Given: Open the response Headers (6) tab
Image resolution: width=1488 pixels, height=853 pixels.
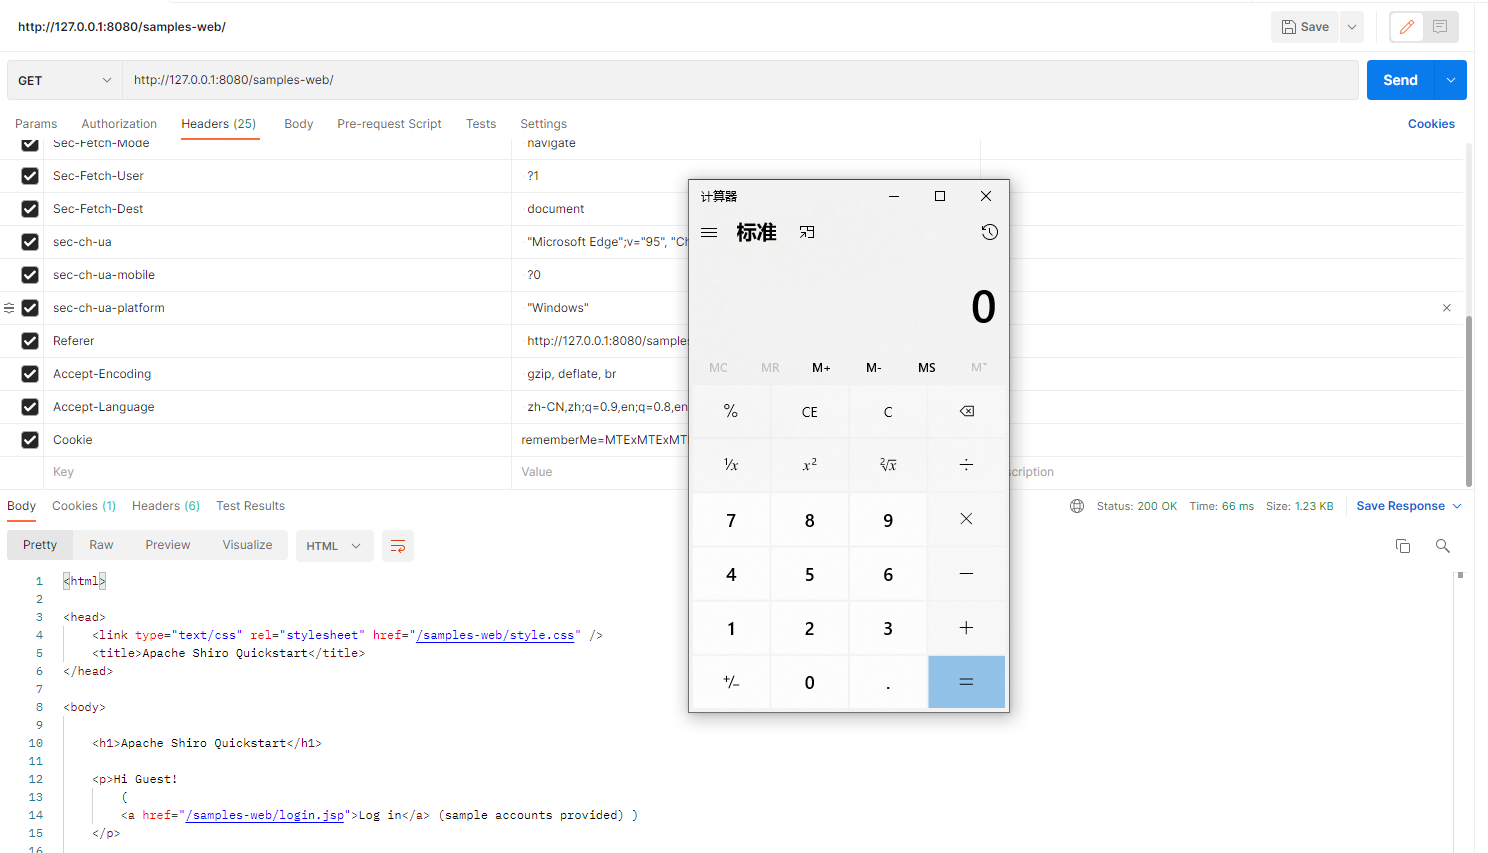Looking at the screenshot, I should click(x=166, y=506).
